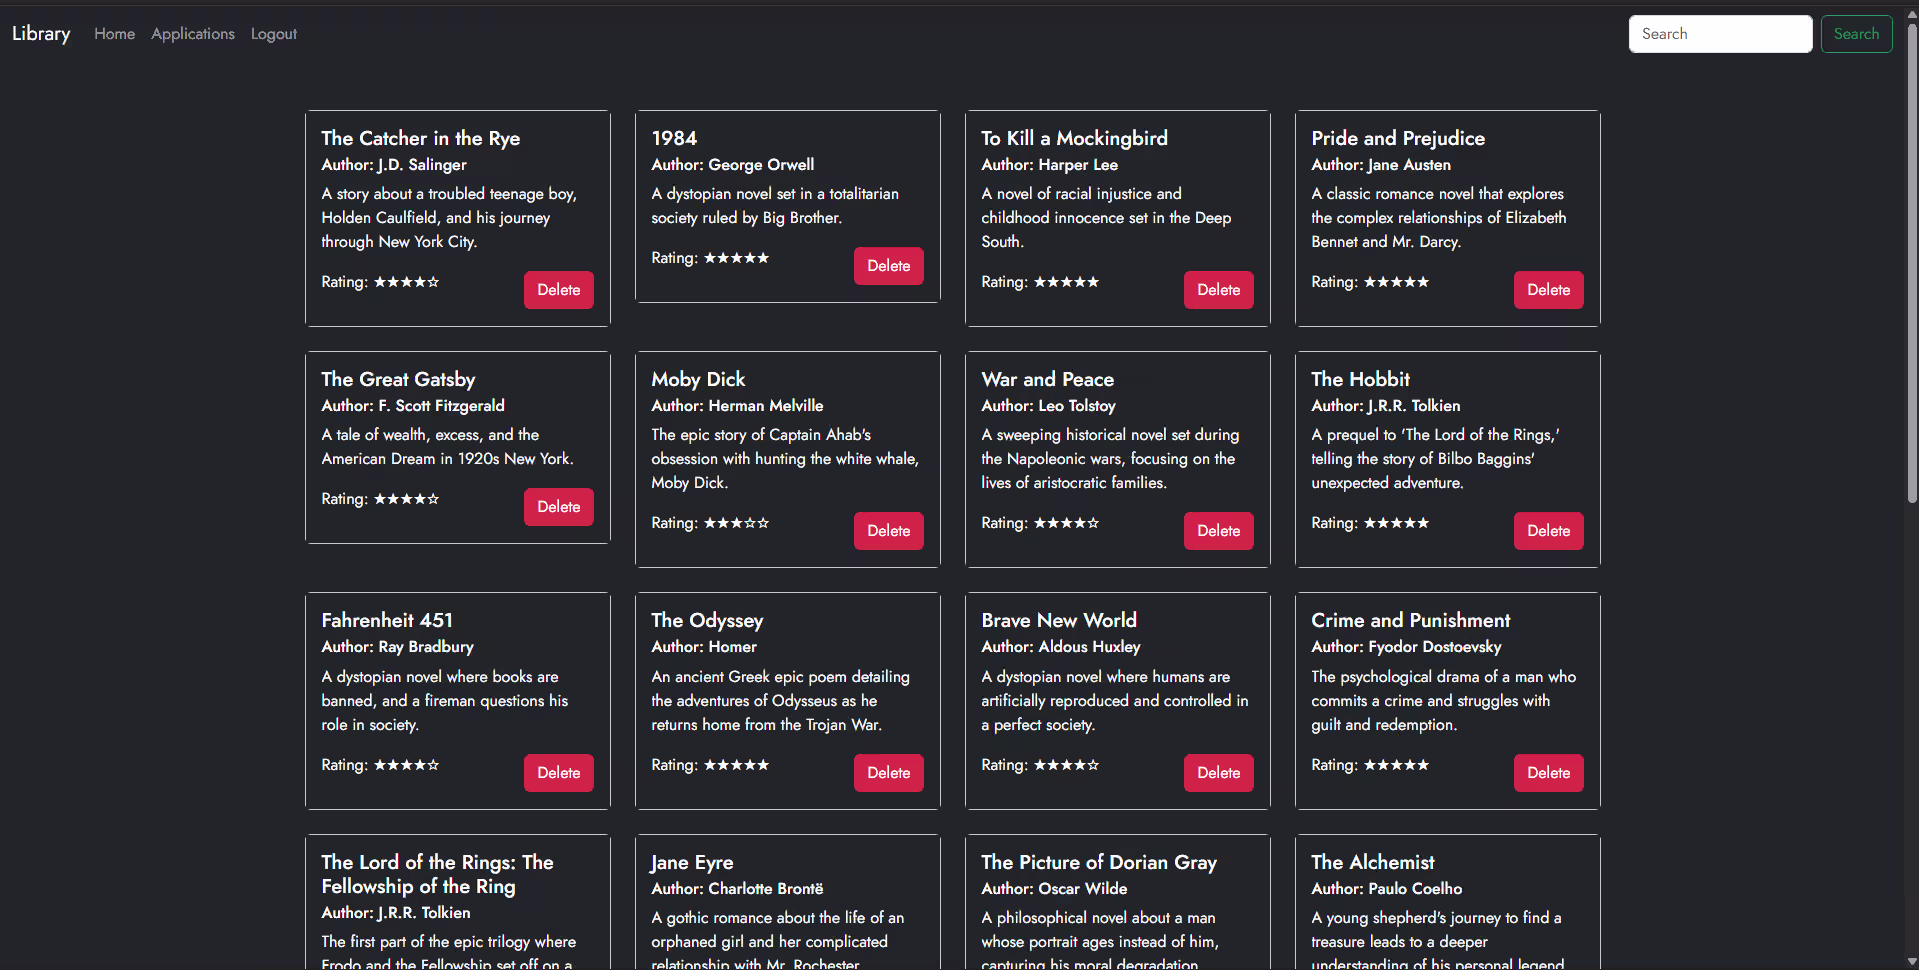Click the scrollbar down arrow

(x=1911, y=960)
